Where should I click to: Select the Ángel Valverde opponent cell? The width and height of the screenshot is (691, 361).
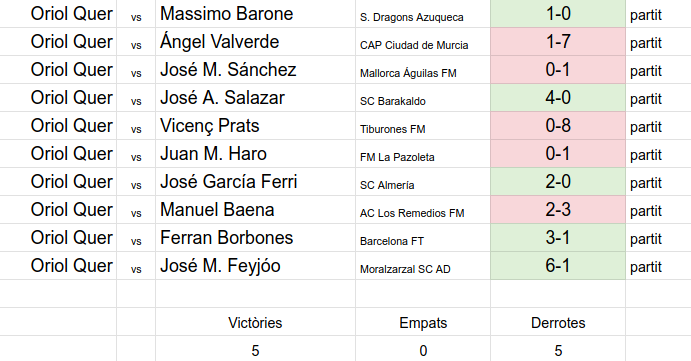(255, 41)
